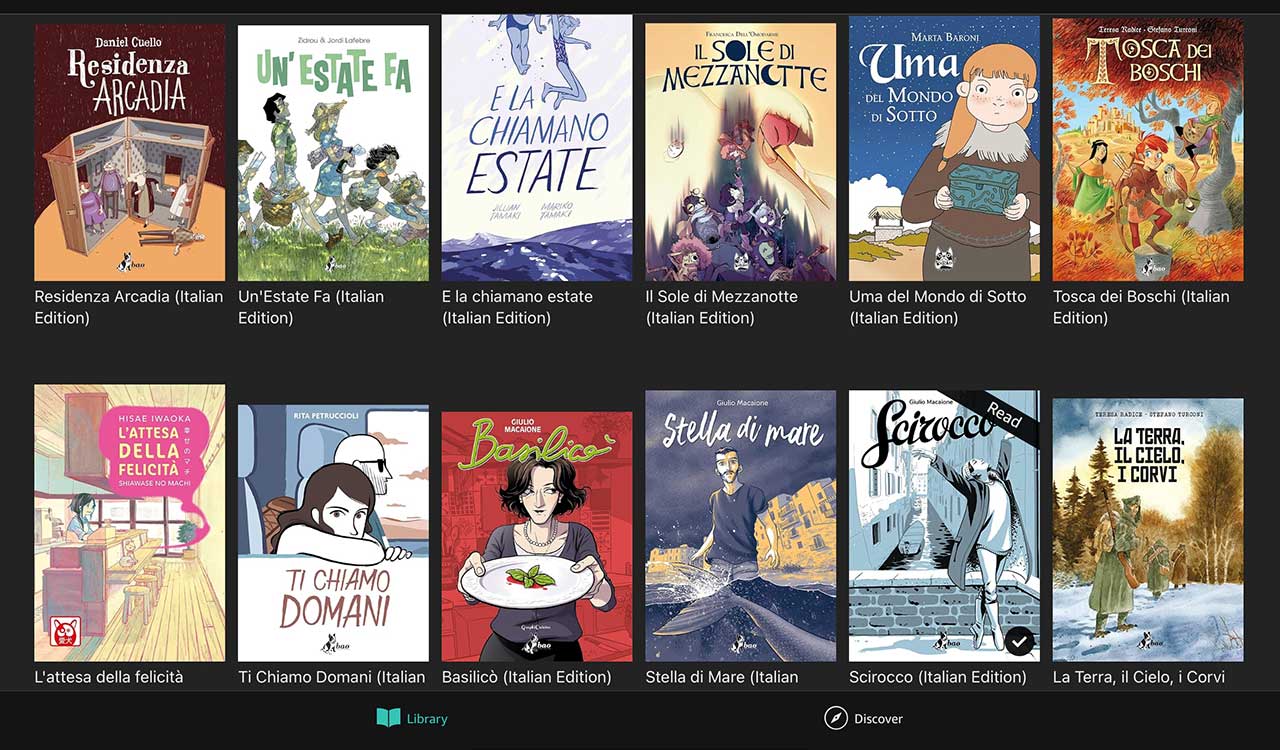Open Ti Chiamo Domani book cover
The width and height of the screenshot is (1280, 750).
click(333, 533)
